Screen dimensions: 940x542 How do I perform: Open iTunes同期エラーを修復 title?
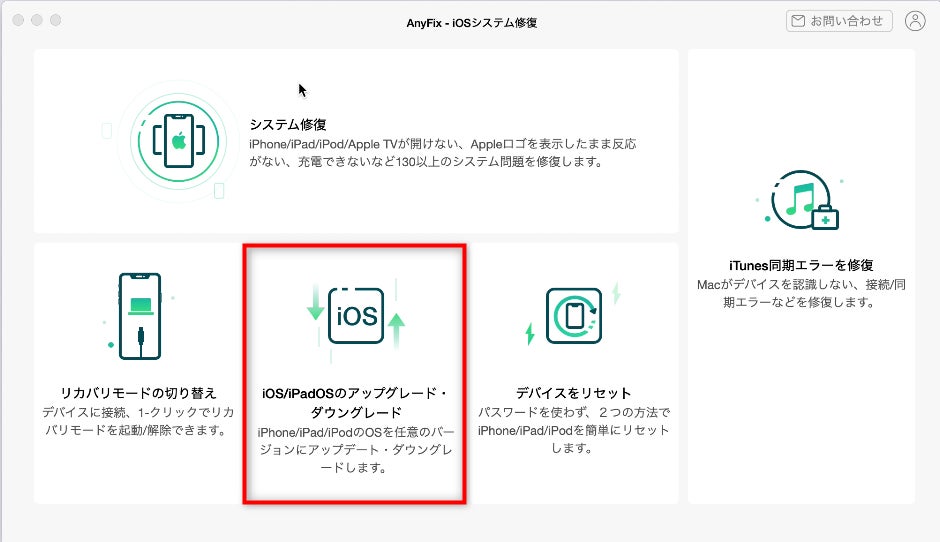coord(801,265)
